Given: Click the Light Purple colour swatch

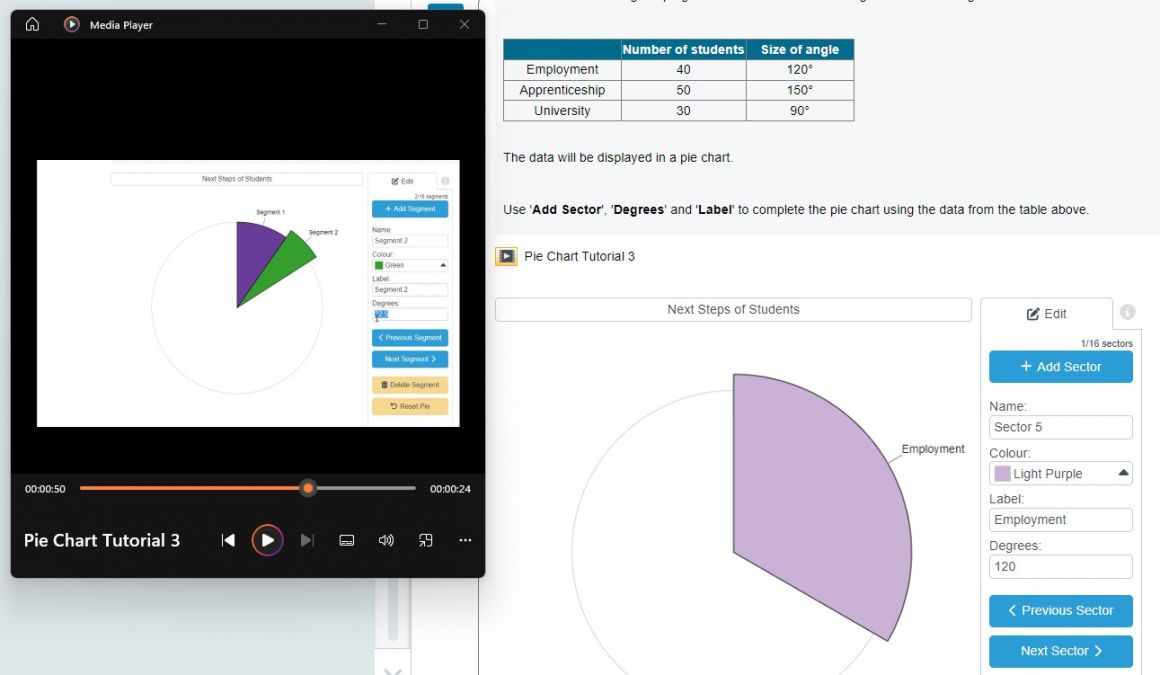Looking at the screenshot, I should click(x=1002, y=473).
